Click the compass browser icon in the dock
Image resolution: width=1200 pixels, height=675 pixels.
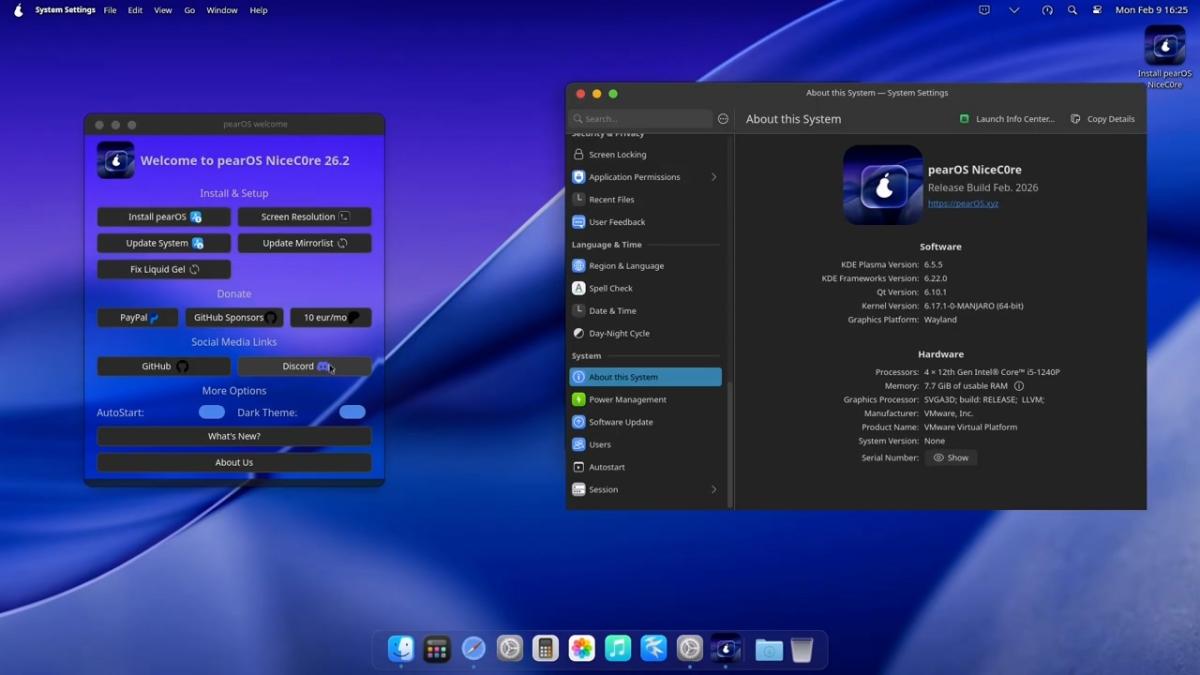473,649
